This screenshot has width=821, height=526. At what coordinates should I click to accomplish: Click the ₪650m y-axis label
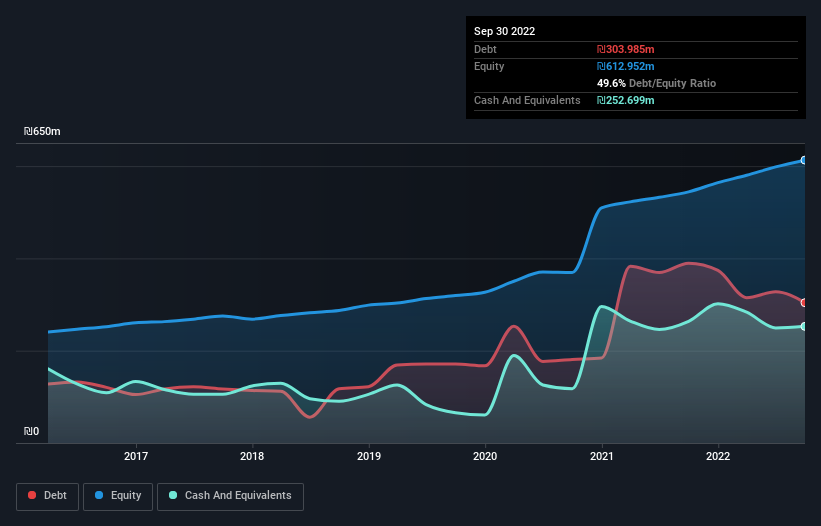point(42,131)
